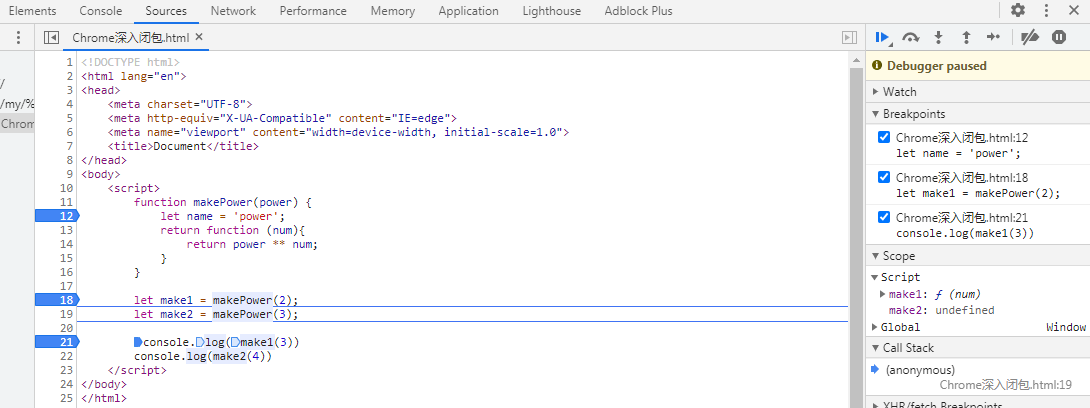The image size is (1090, 408).
Task: Open navigator more options menu
Action: click(19, 38)
